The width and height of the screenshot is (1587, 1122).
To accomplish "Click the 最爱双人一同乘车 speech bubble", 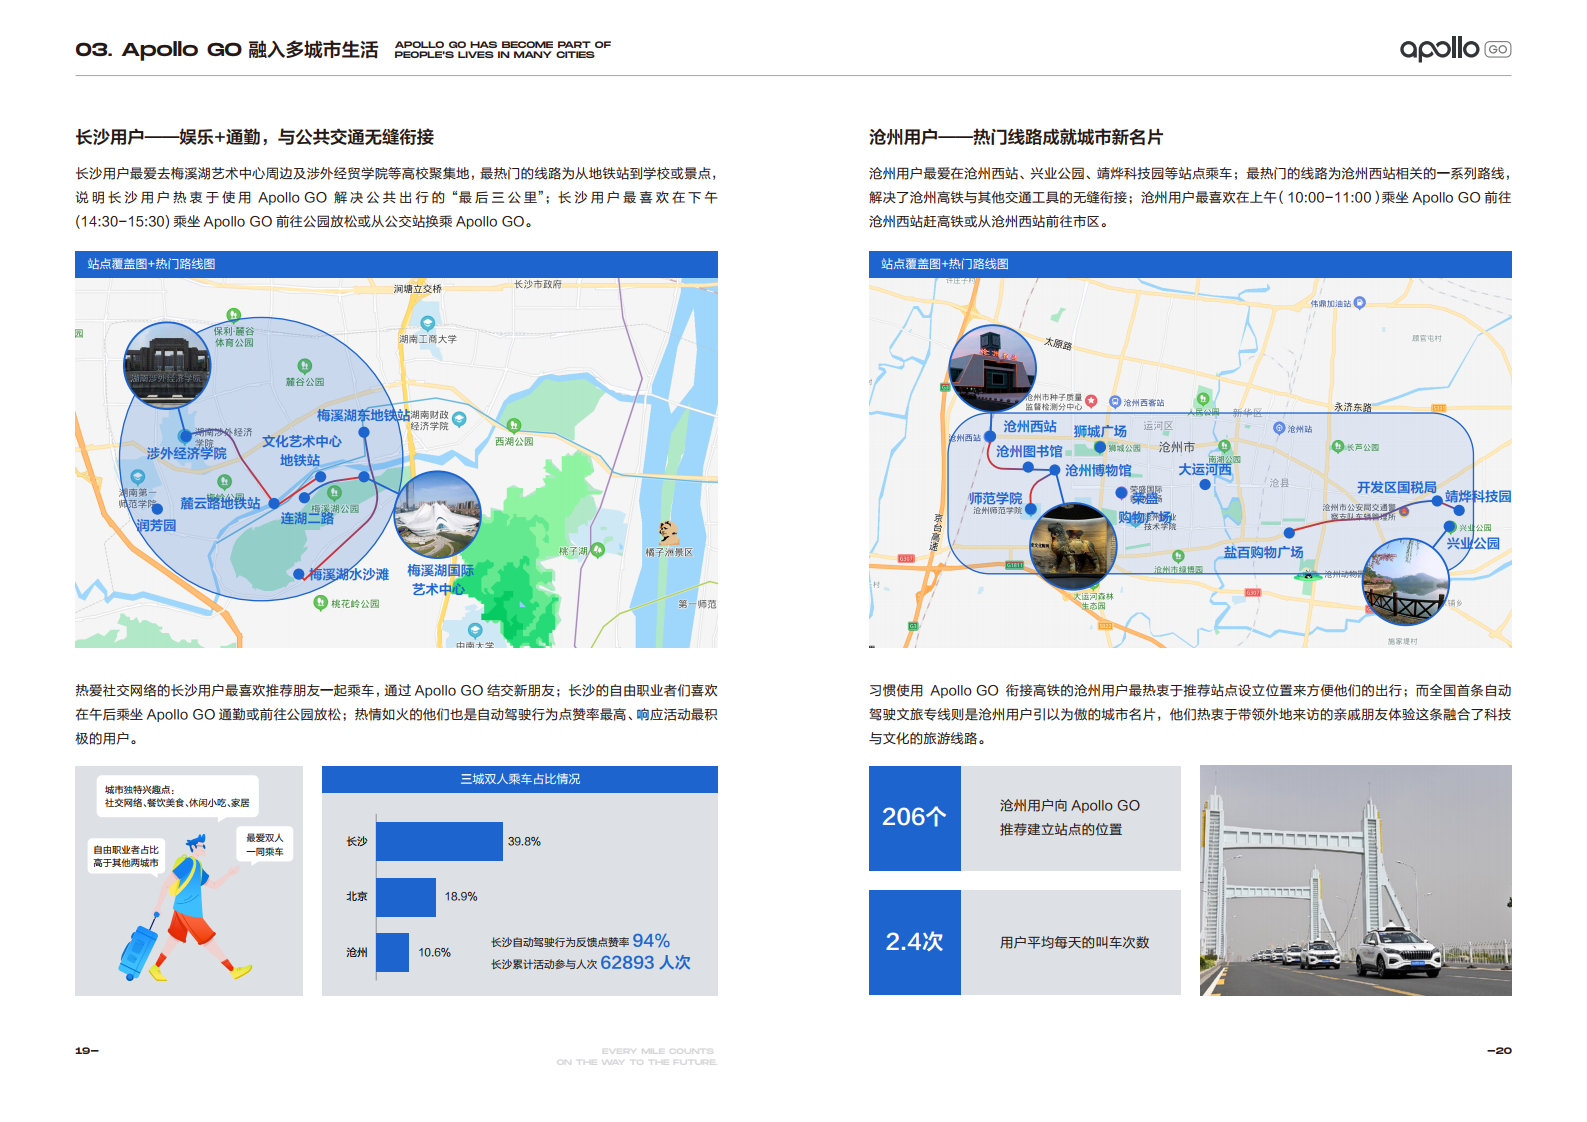I will [265, 845].
